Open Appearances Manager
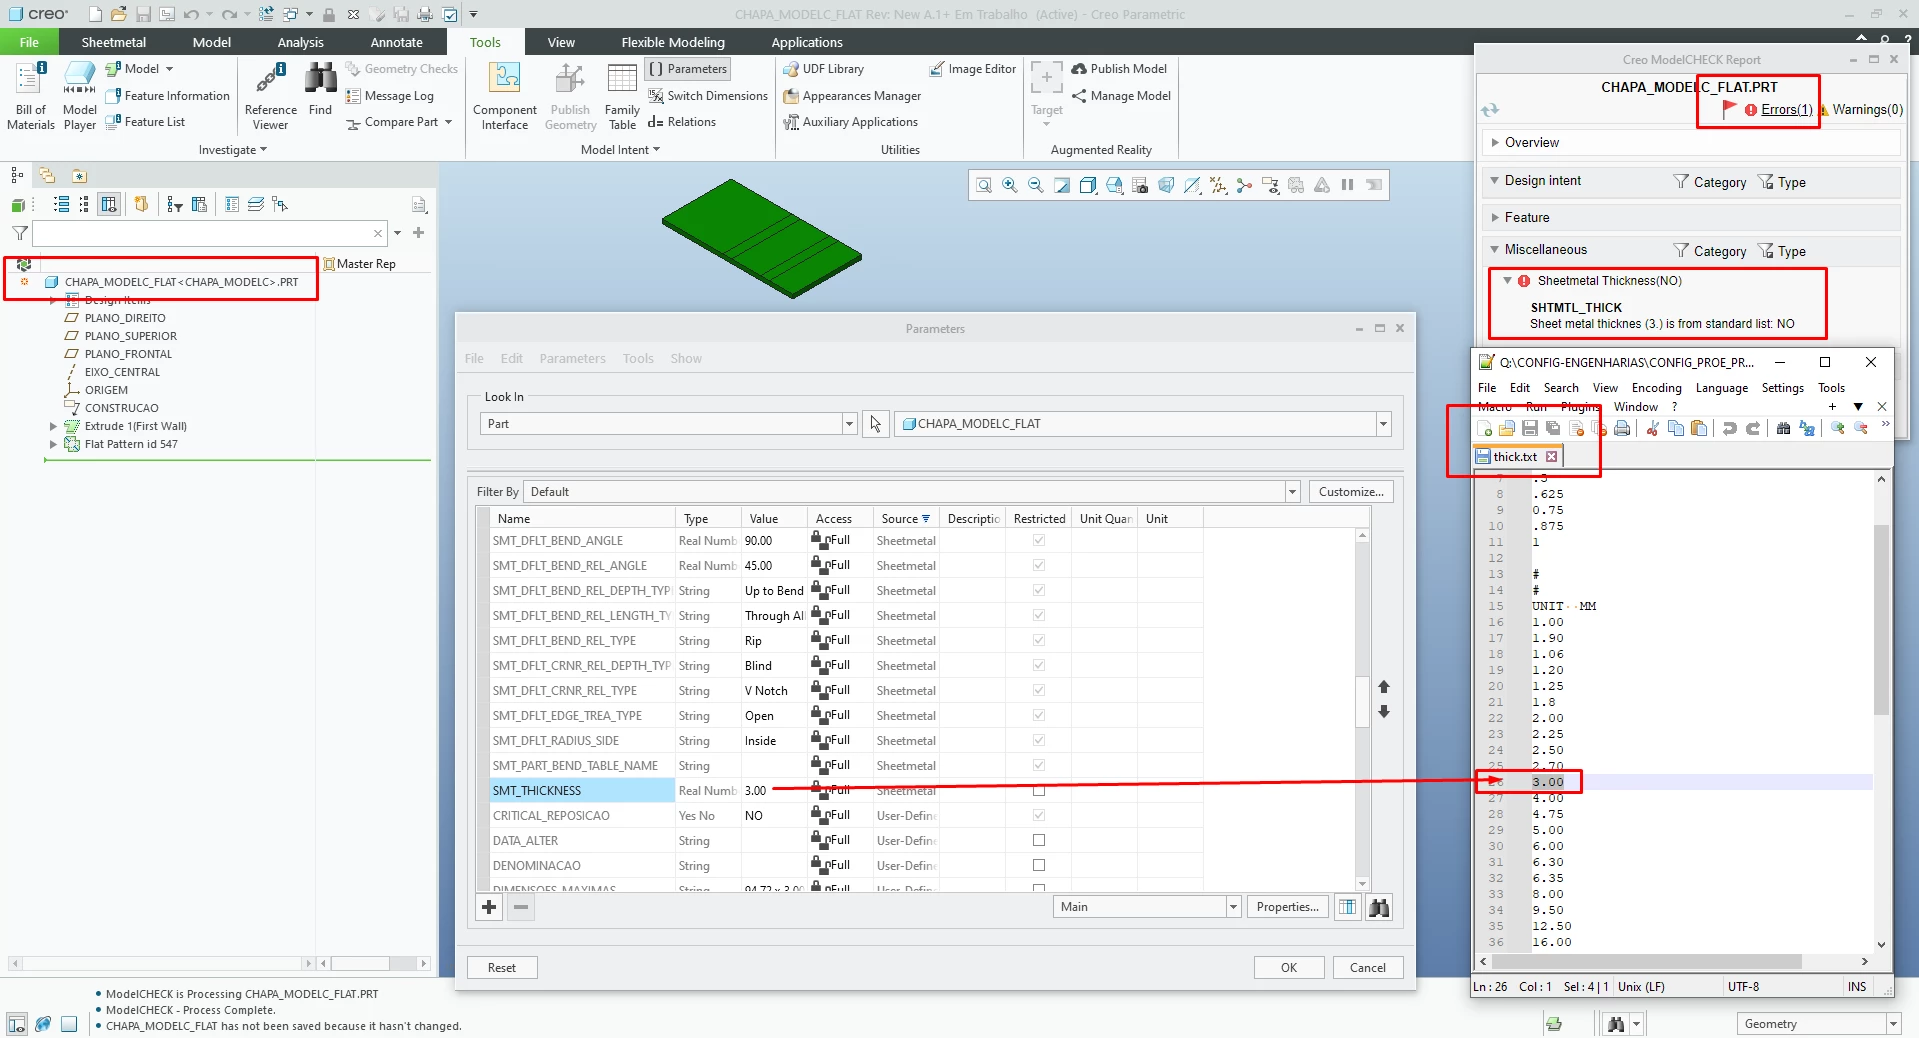The width and height of the screenshot is (1919, 1038). (x=852, y=96)
